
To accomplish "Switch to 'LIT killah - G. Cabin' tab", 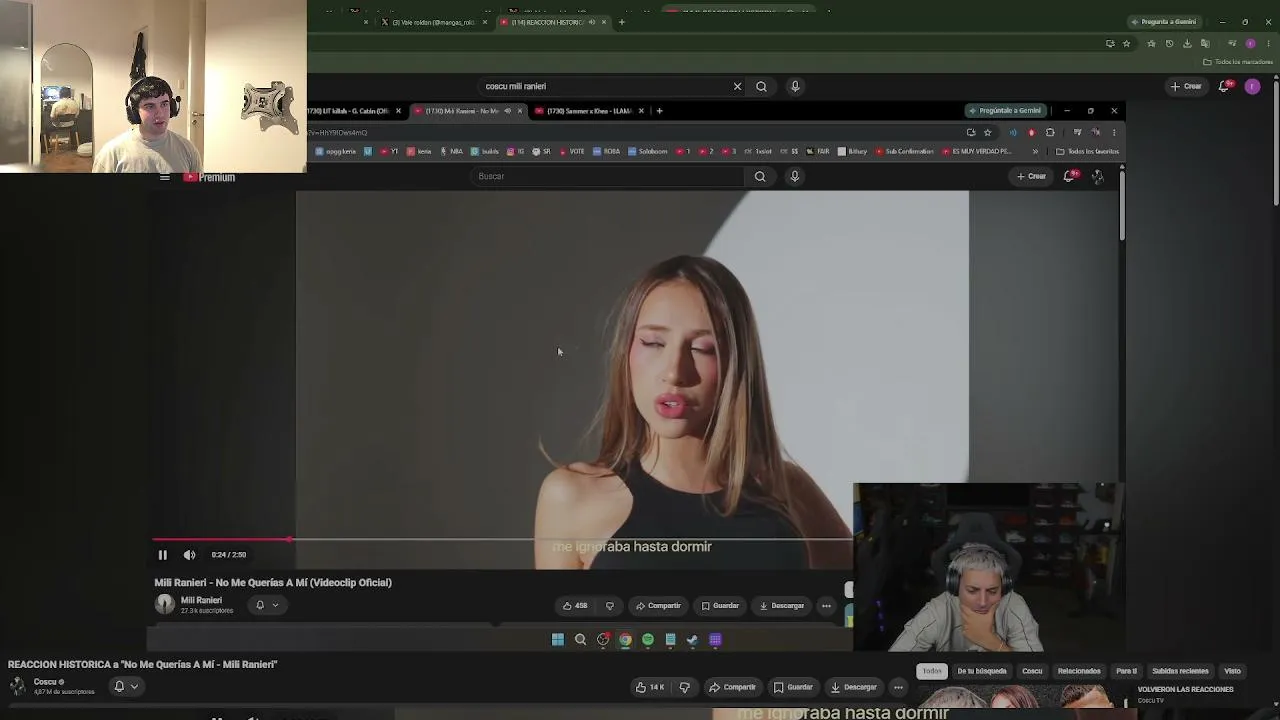I will coord(351,111).
